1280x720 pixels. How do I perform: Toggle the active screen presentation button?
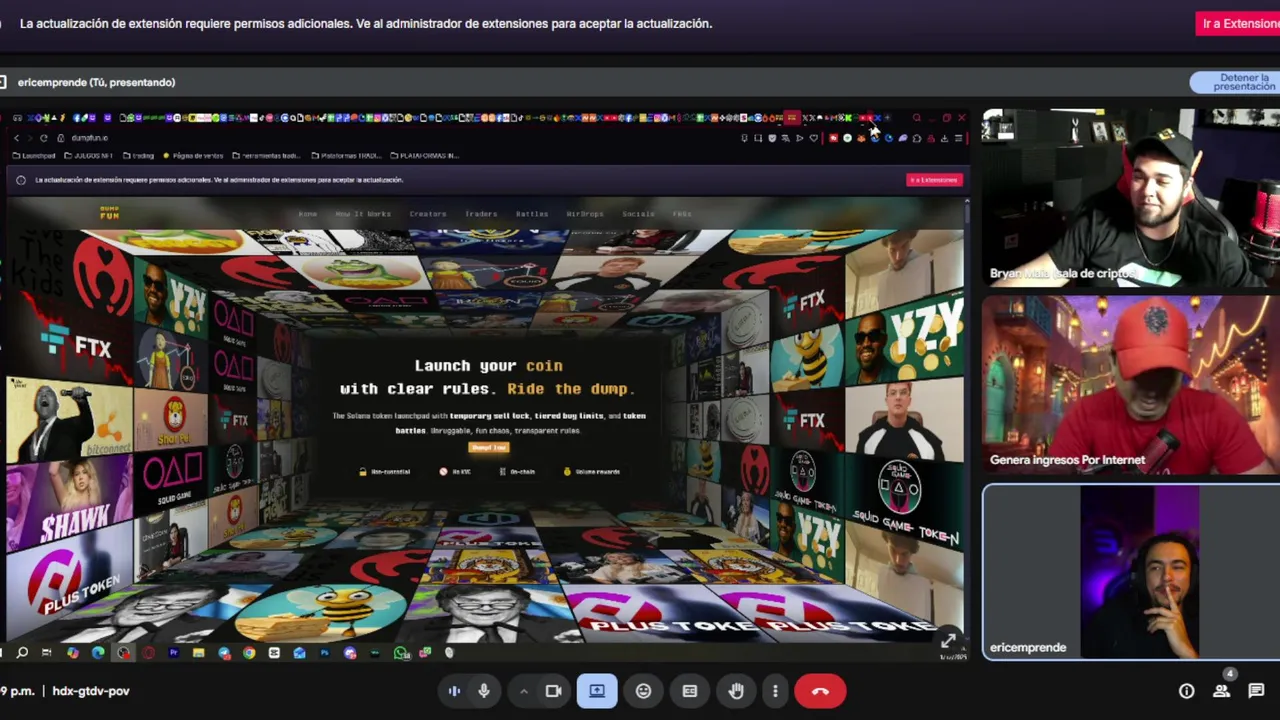point(597,691)
